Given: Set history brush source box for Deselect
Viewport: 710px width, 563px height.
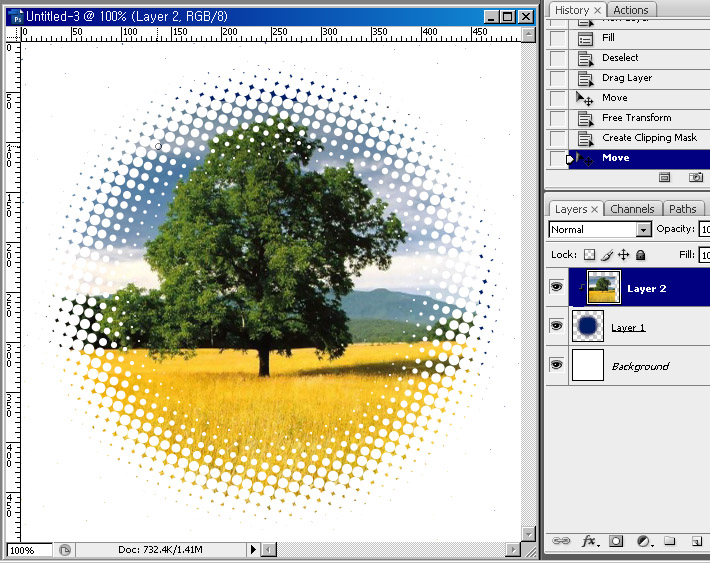Looking at the screenshot, I should pyautogui.click(x=558, y=58).
